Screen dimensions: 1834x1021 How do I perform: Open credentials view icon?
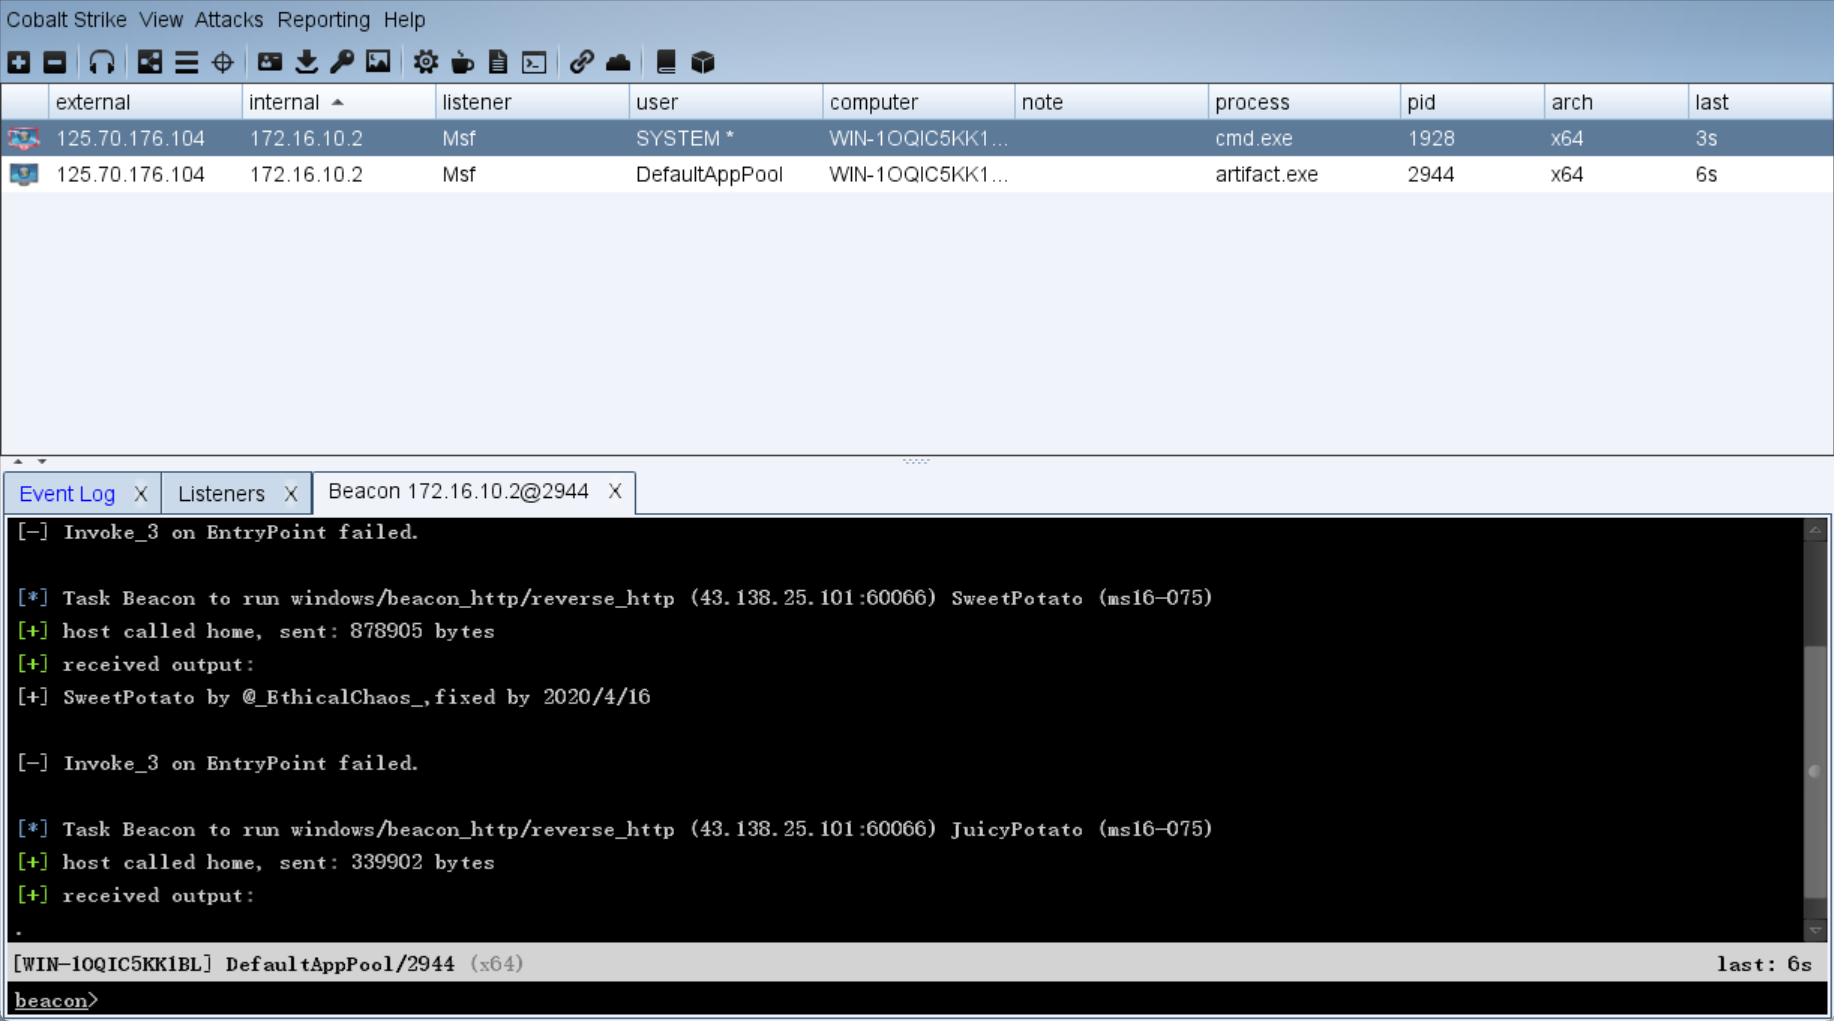point(270,62)
